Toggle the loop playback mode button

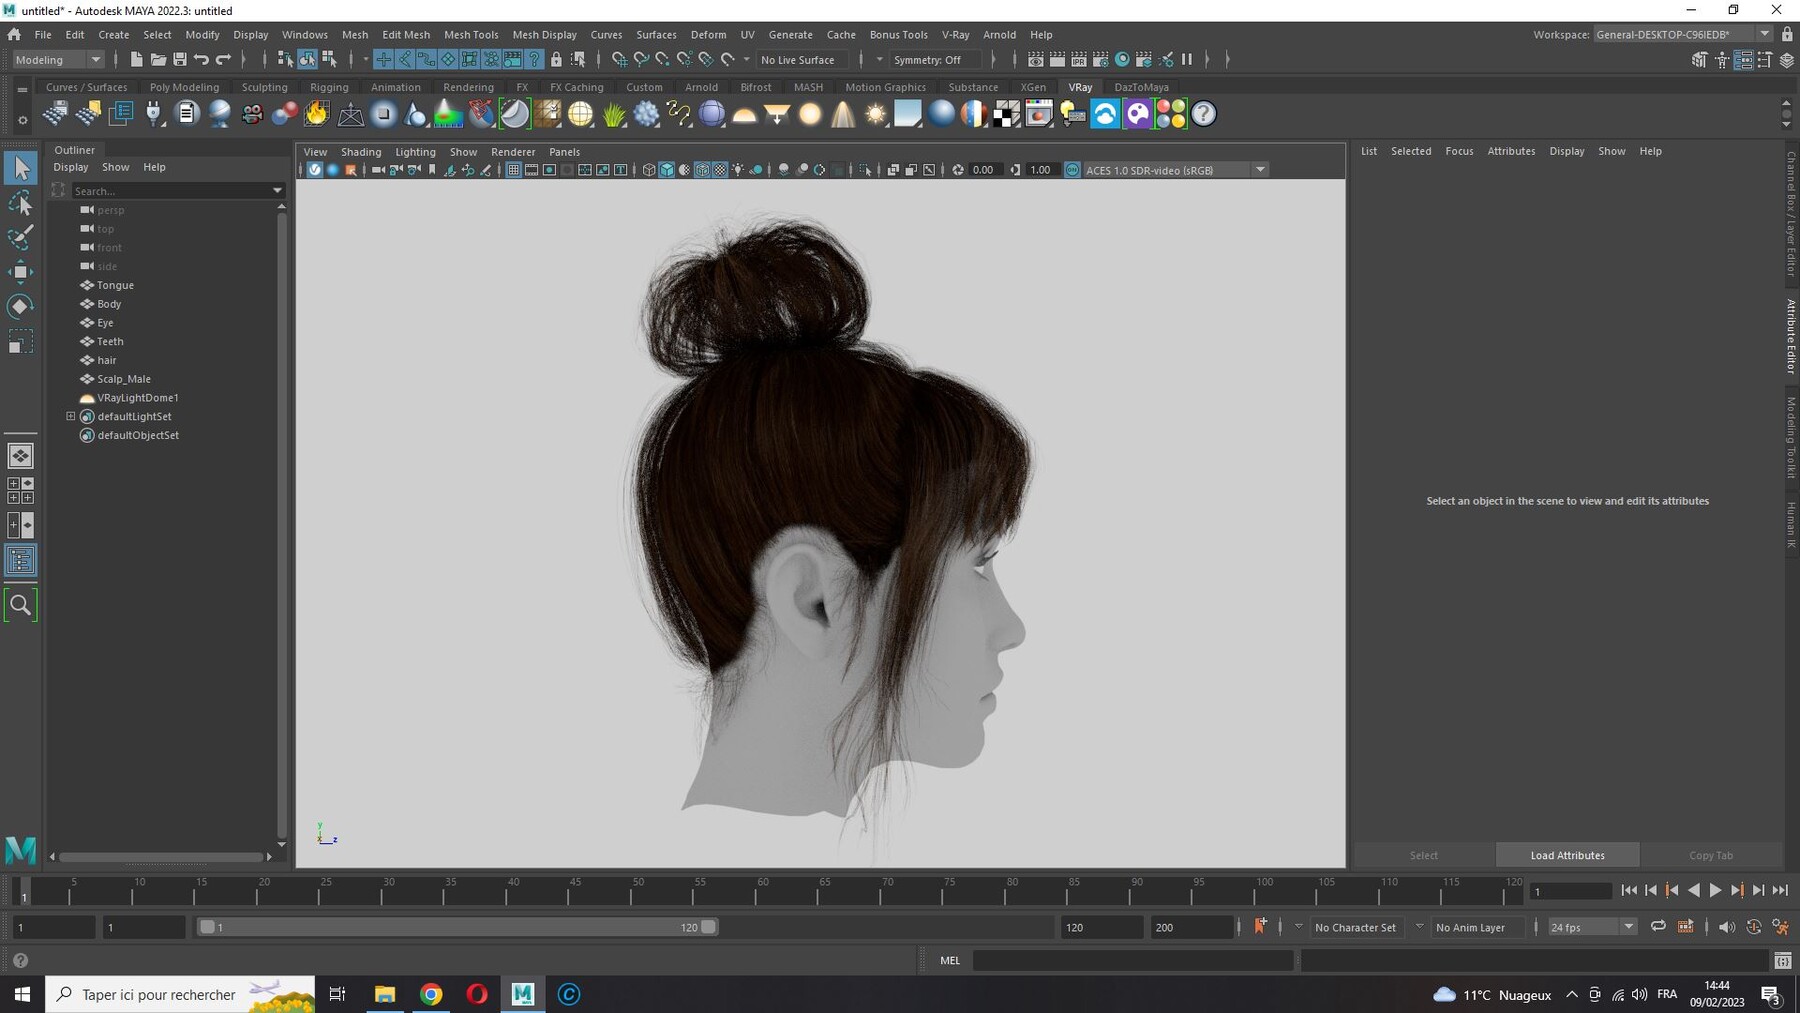pyautogui.click(x=1658, y=927)
